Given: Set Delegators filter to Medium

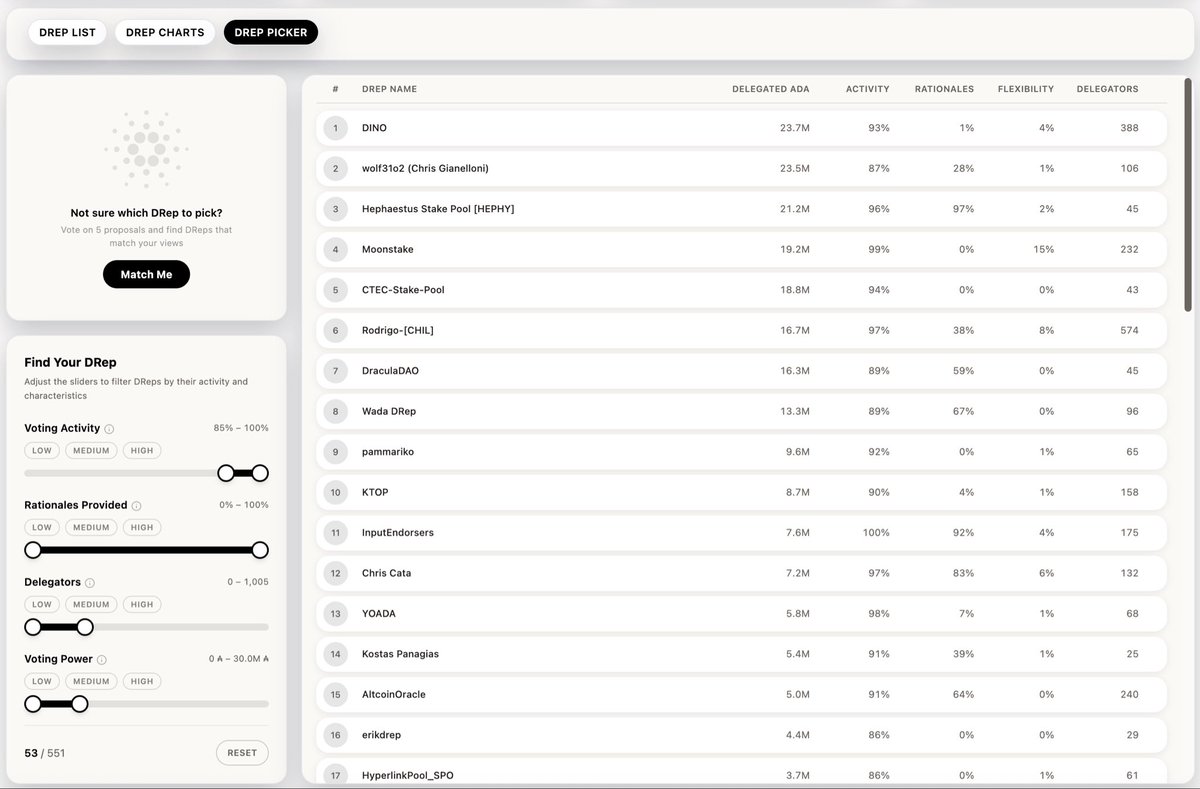Looking at the screenshot, I should coord(91,604).
